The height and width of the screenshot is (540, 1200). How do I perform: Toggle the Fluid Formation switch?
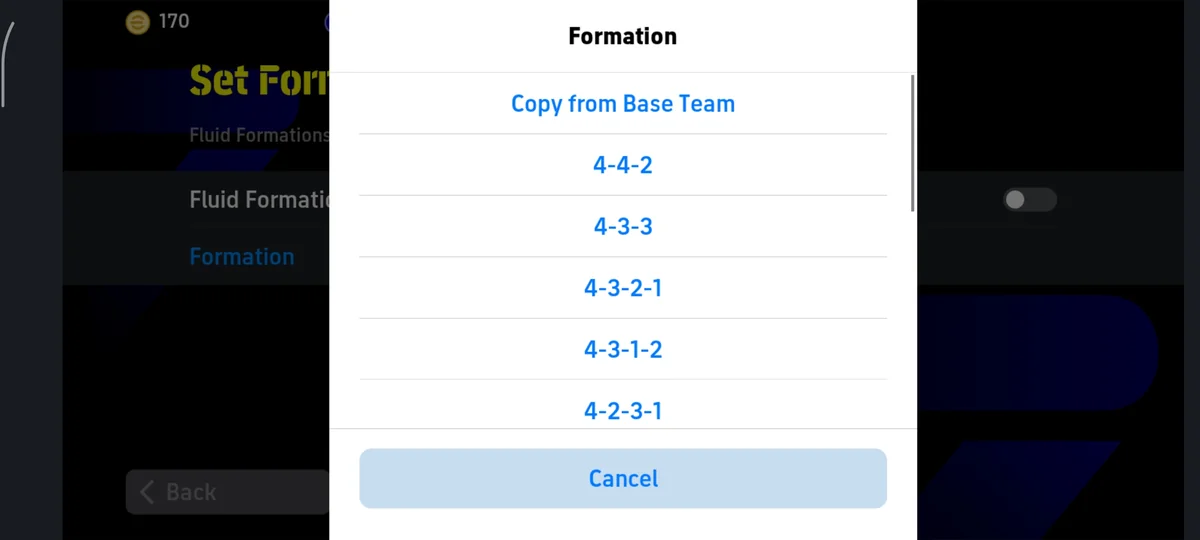click(x=1029, y=200)
